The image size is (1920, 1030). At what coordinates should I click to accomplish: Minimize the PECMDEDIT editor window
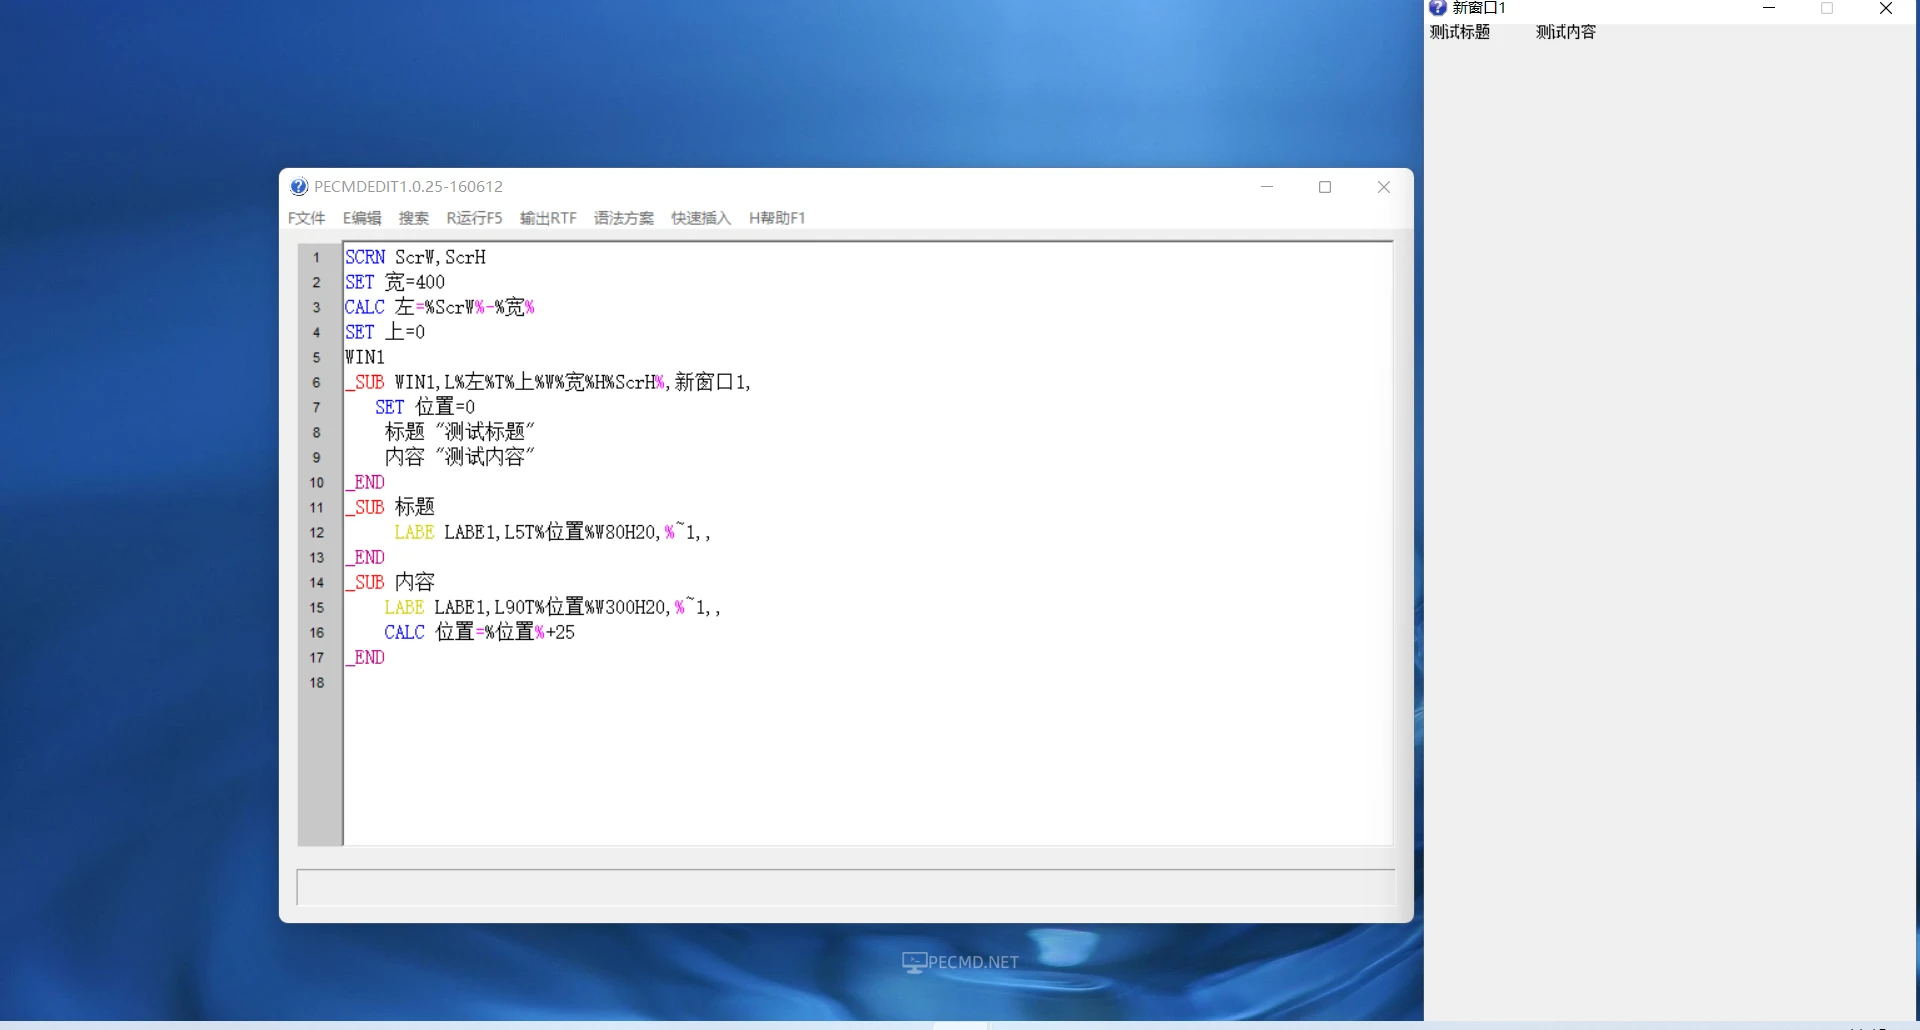1267,187
